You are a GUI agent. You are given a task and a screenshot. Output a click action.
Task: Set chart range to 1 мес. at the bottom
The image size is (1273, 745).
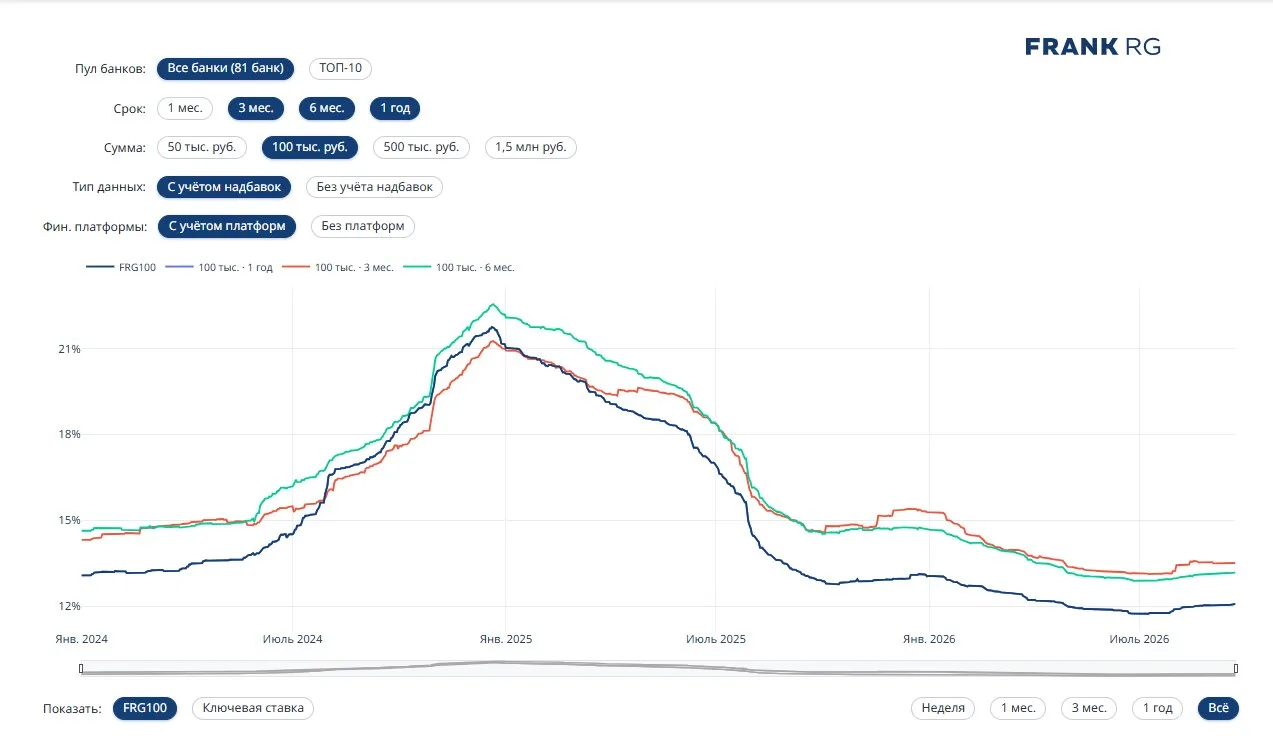pos(1018,708)
